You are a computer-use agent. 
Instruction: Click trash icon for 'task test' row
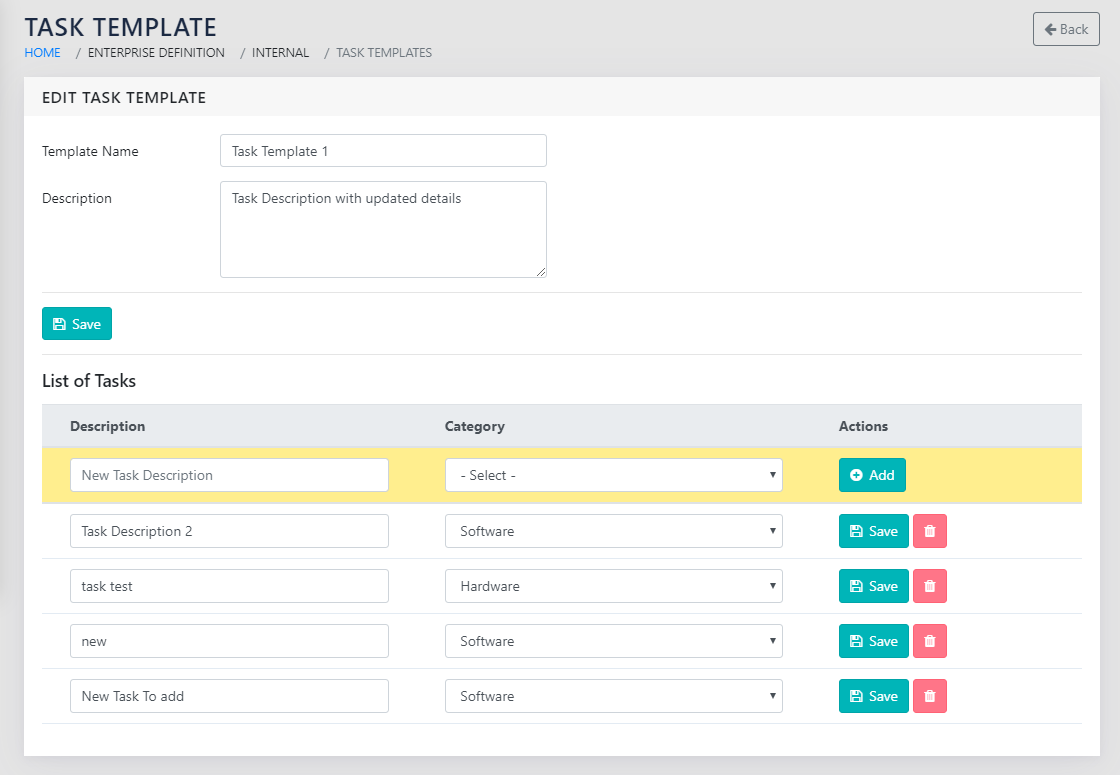pyautogui.click(x=929, y=586)
